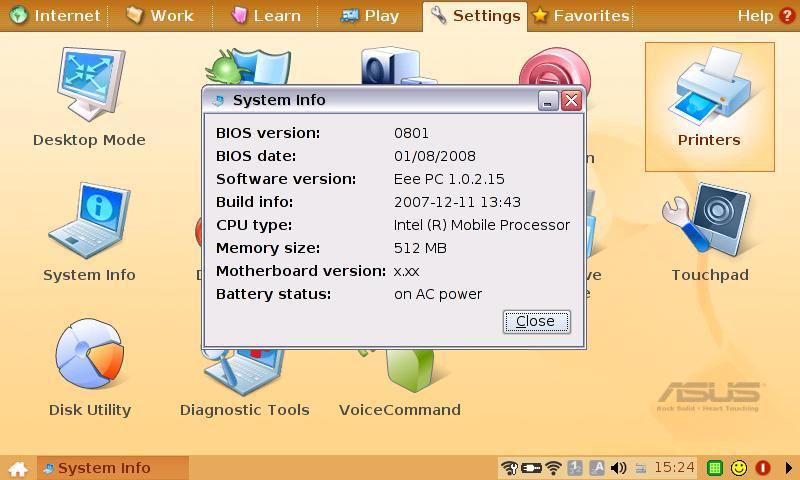This screenshot has height=480, width=800.
Task: Click the software version Eee PC 1.0.2.15
Action: pos(449,179)
